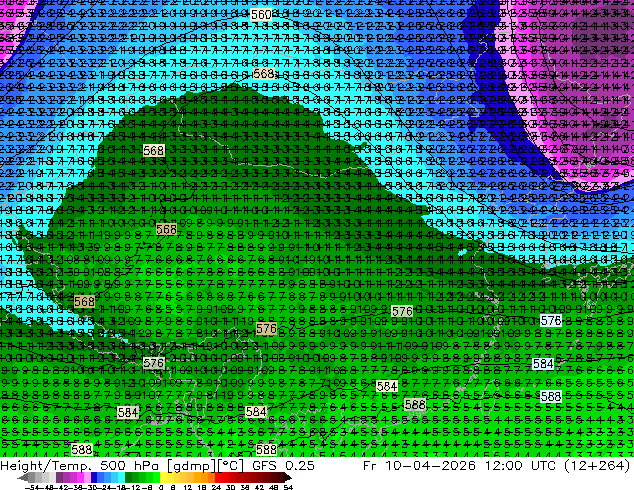Click the '12:00 UTC' time text
This screenshot has width=634, height=490.
519,466
